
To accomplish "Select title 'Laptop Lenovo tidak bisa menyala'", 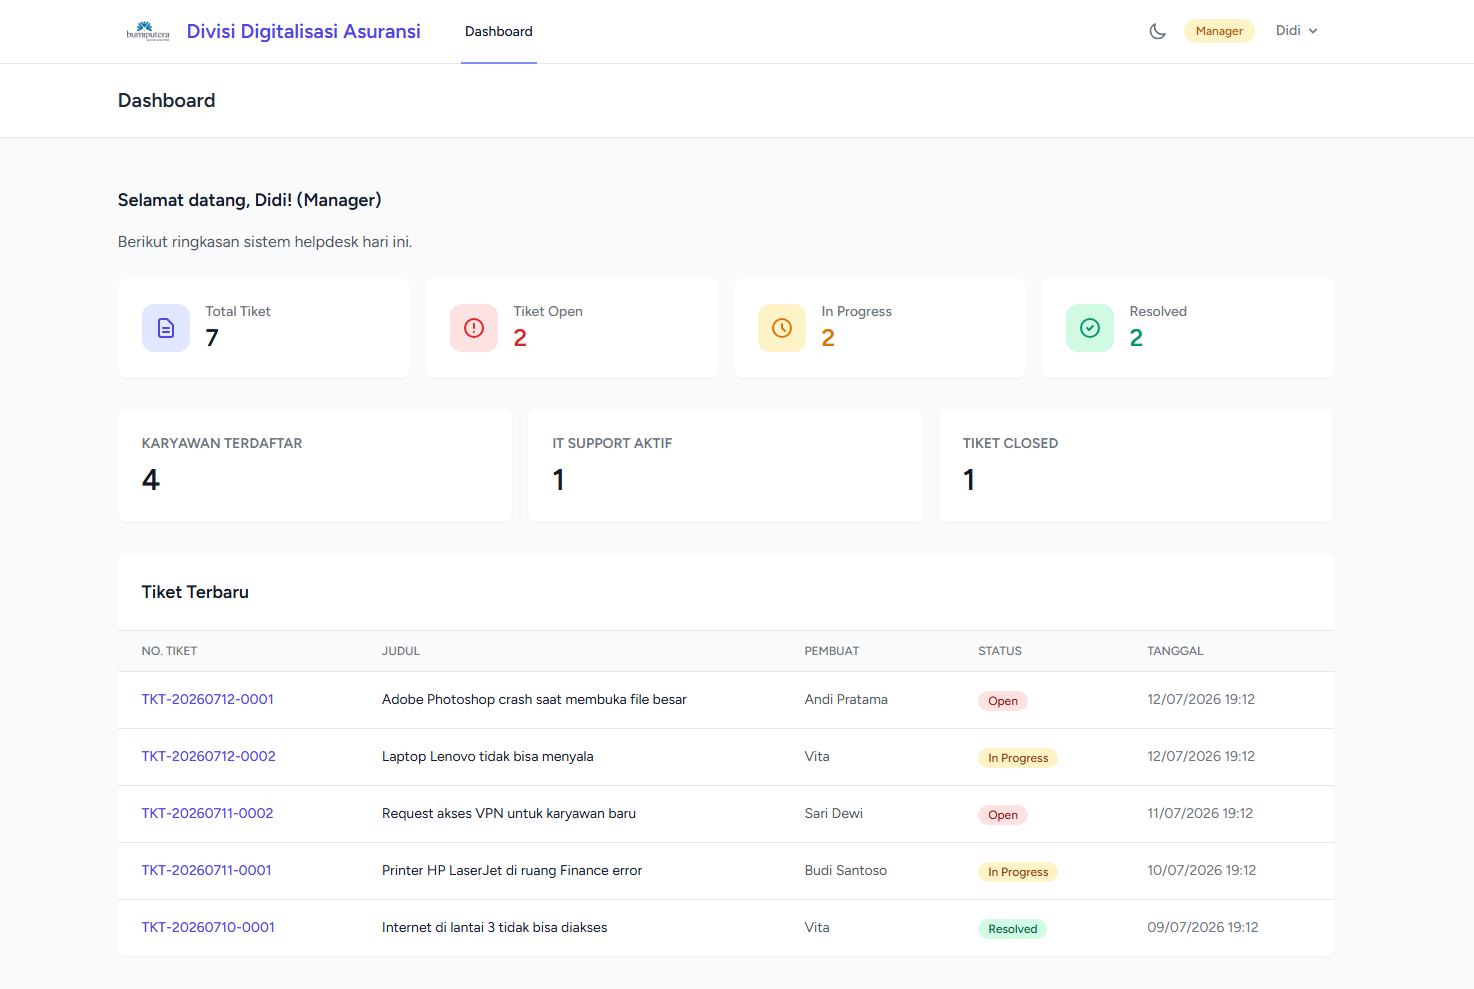I will (488, 756).
